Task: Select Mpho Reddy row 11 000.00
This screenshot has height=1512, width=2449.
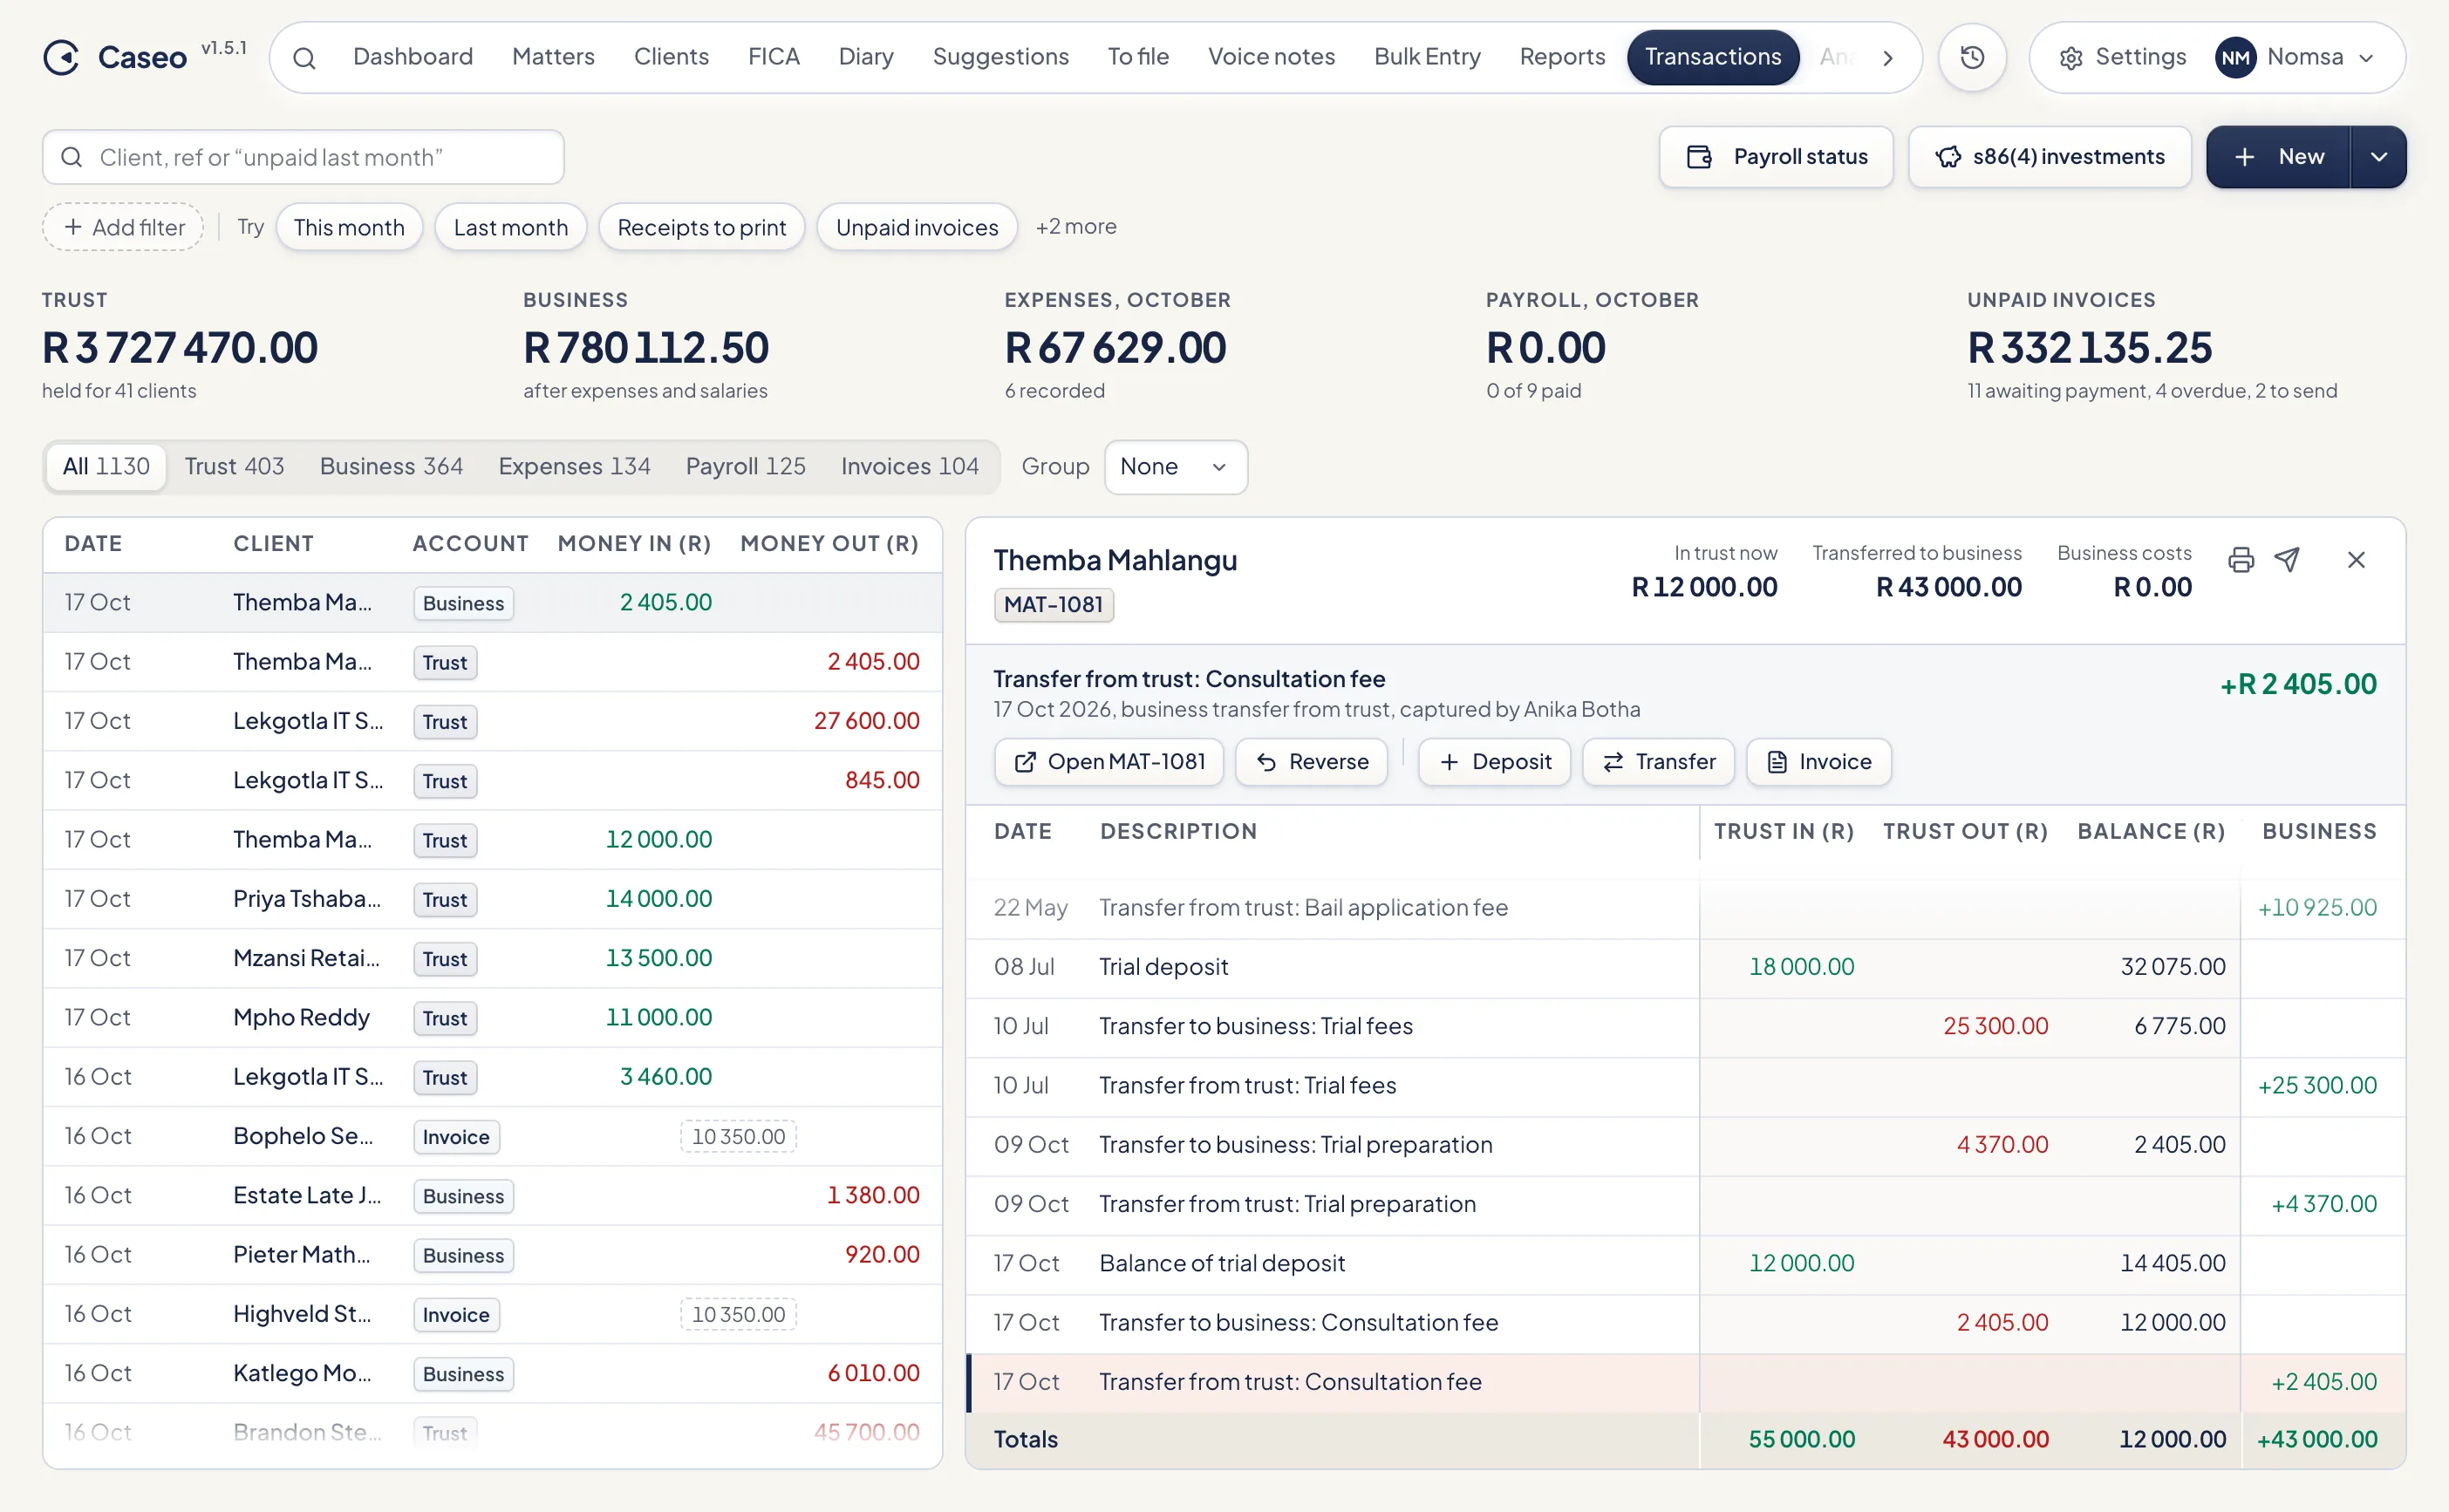Action: click(x=492, y=1017)
